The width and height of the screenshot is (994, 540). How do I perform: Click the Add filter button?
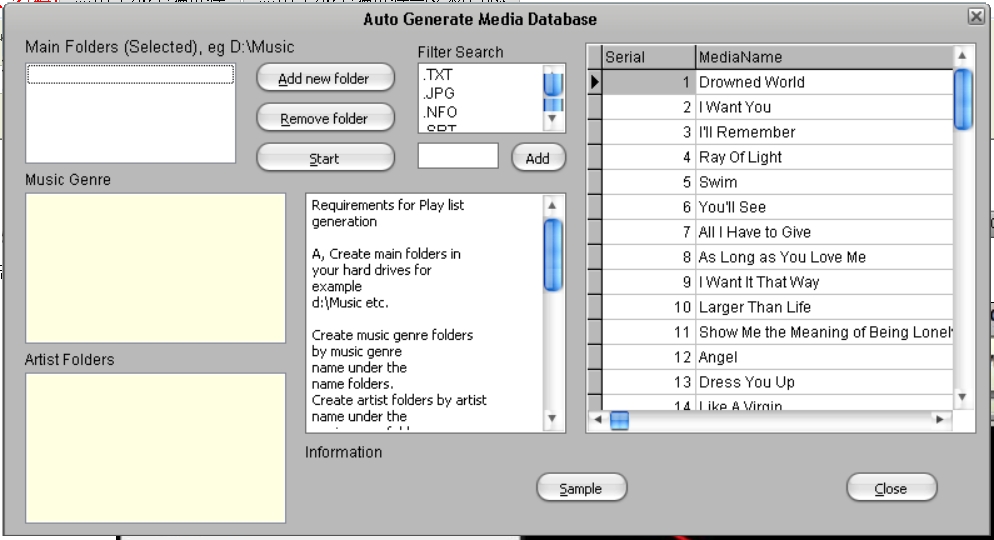538,158
